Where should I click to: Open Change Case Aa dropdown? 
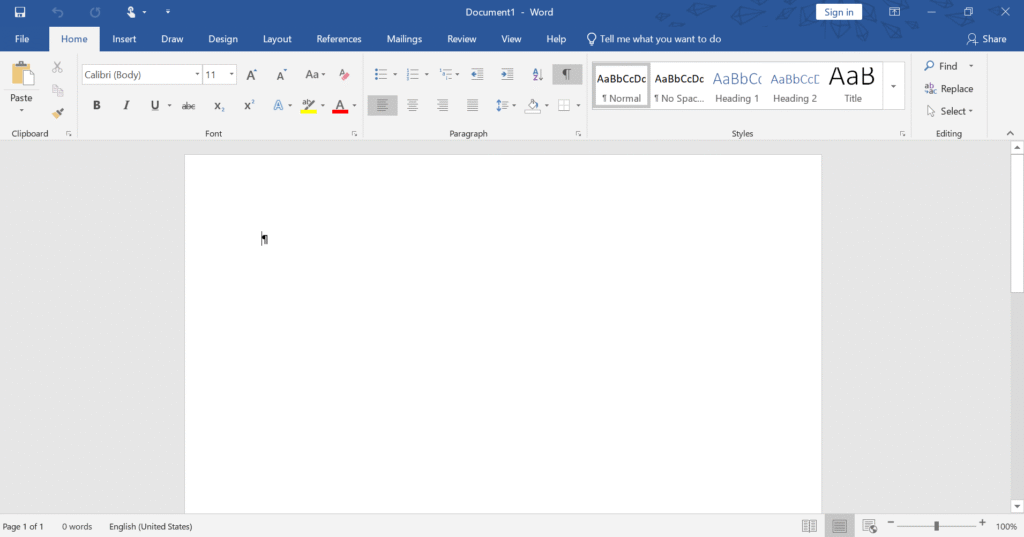point(315,74)
